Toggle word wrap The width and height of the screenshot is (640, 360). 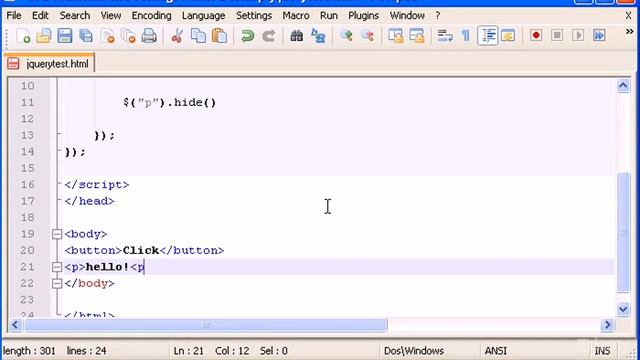(x=445, y=36)
